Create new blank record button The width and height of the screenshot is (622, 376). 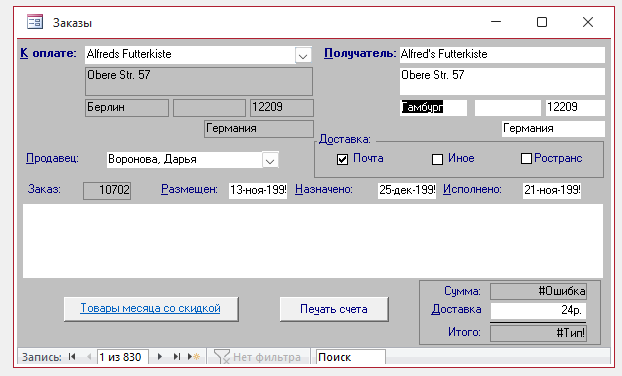pos(194,357)
